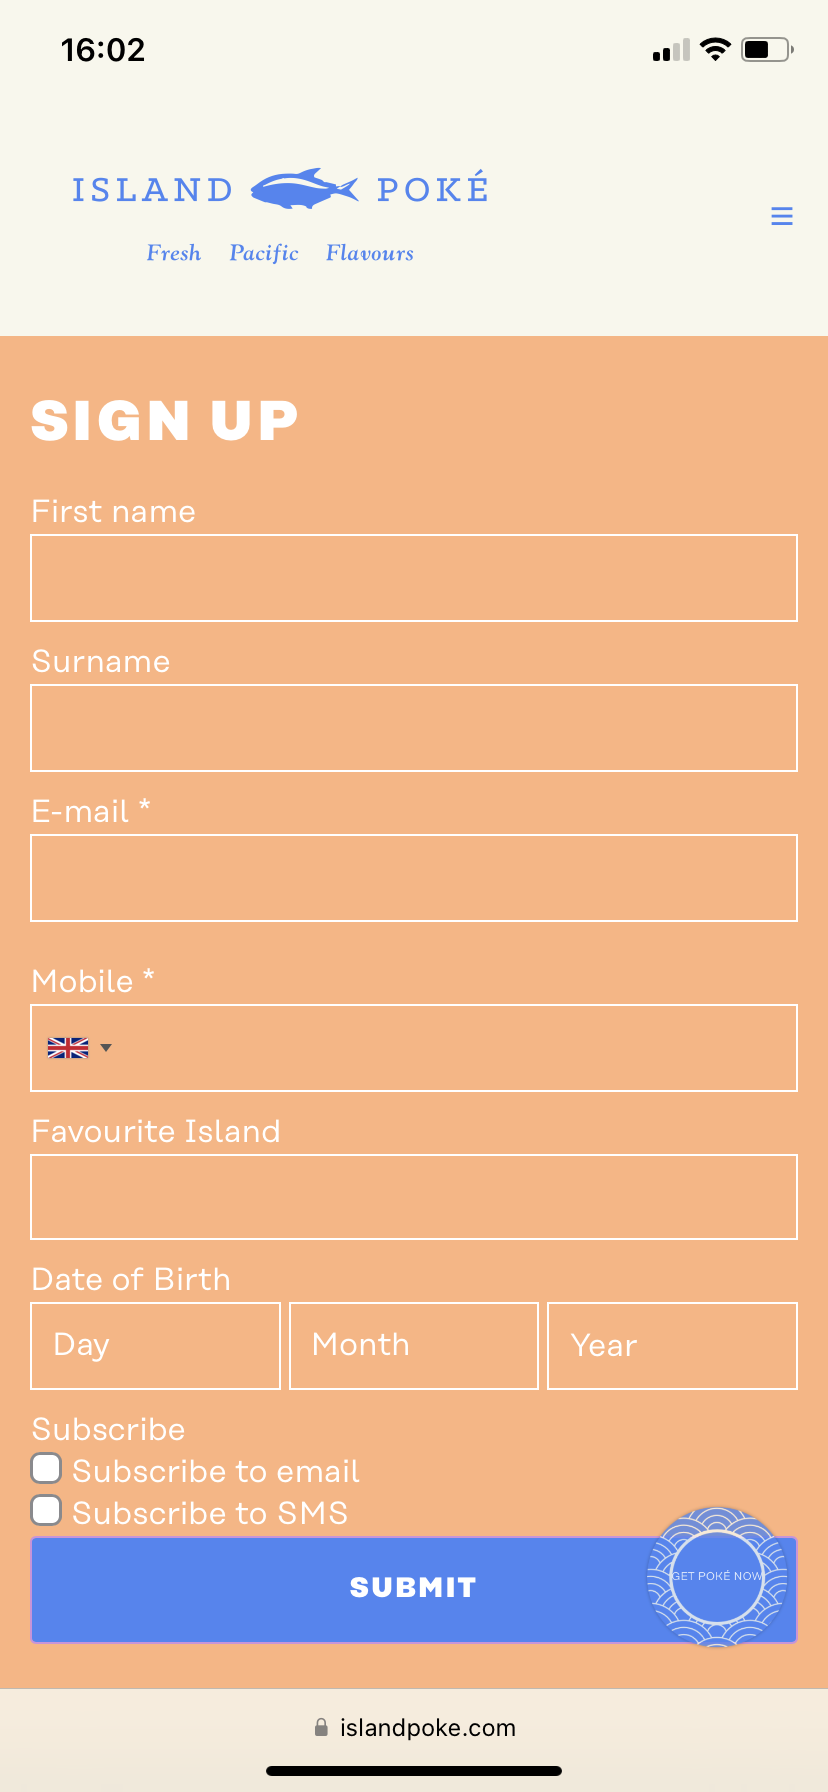The height and width of the screenshot is (1792, 828).
Task: Tap the battery status icon
Action: (x=766, y=49)
